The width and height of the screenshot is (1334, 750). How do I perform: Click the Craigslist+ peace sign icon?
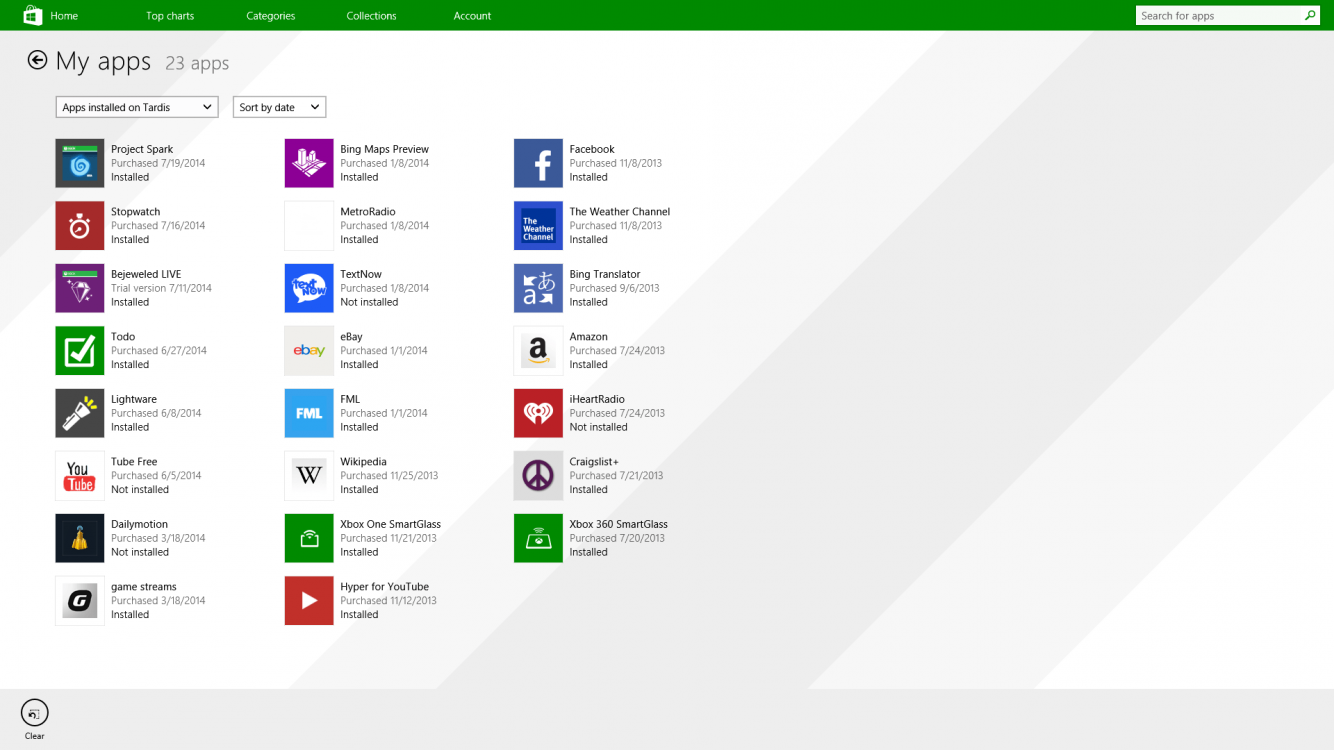[x=538, y=476]
